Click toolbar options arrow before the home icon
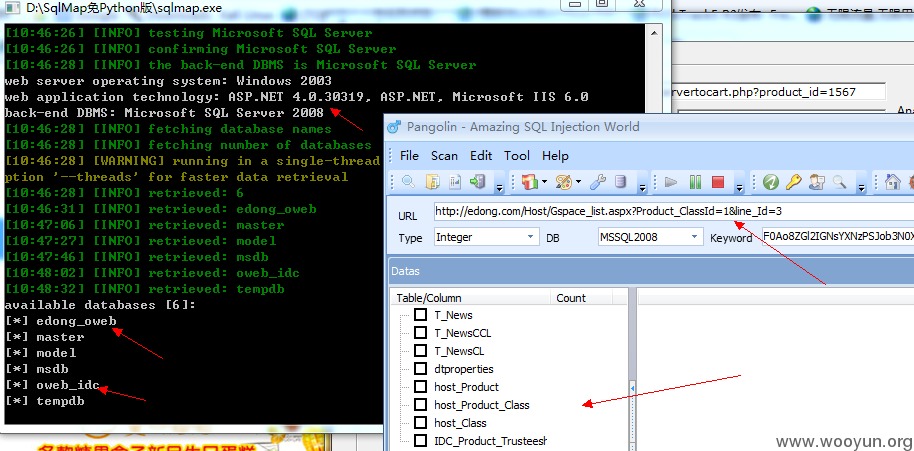Viewport: 914px width, 451px height. pyautogui.click(x=861, y=188)
